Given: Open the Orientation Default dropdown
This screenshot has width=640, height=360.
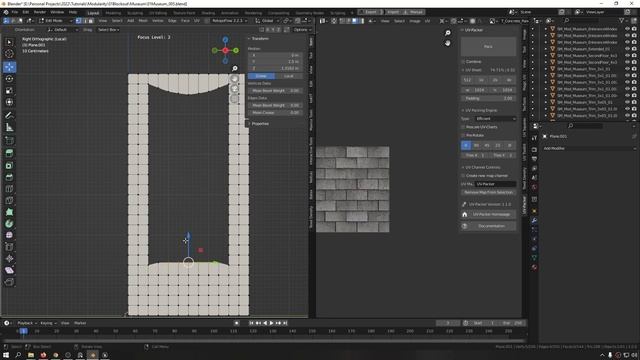Looking at the screenshot, I should pos(62,30).
